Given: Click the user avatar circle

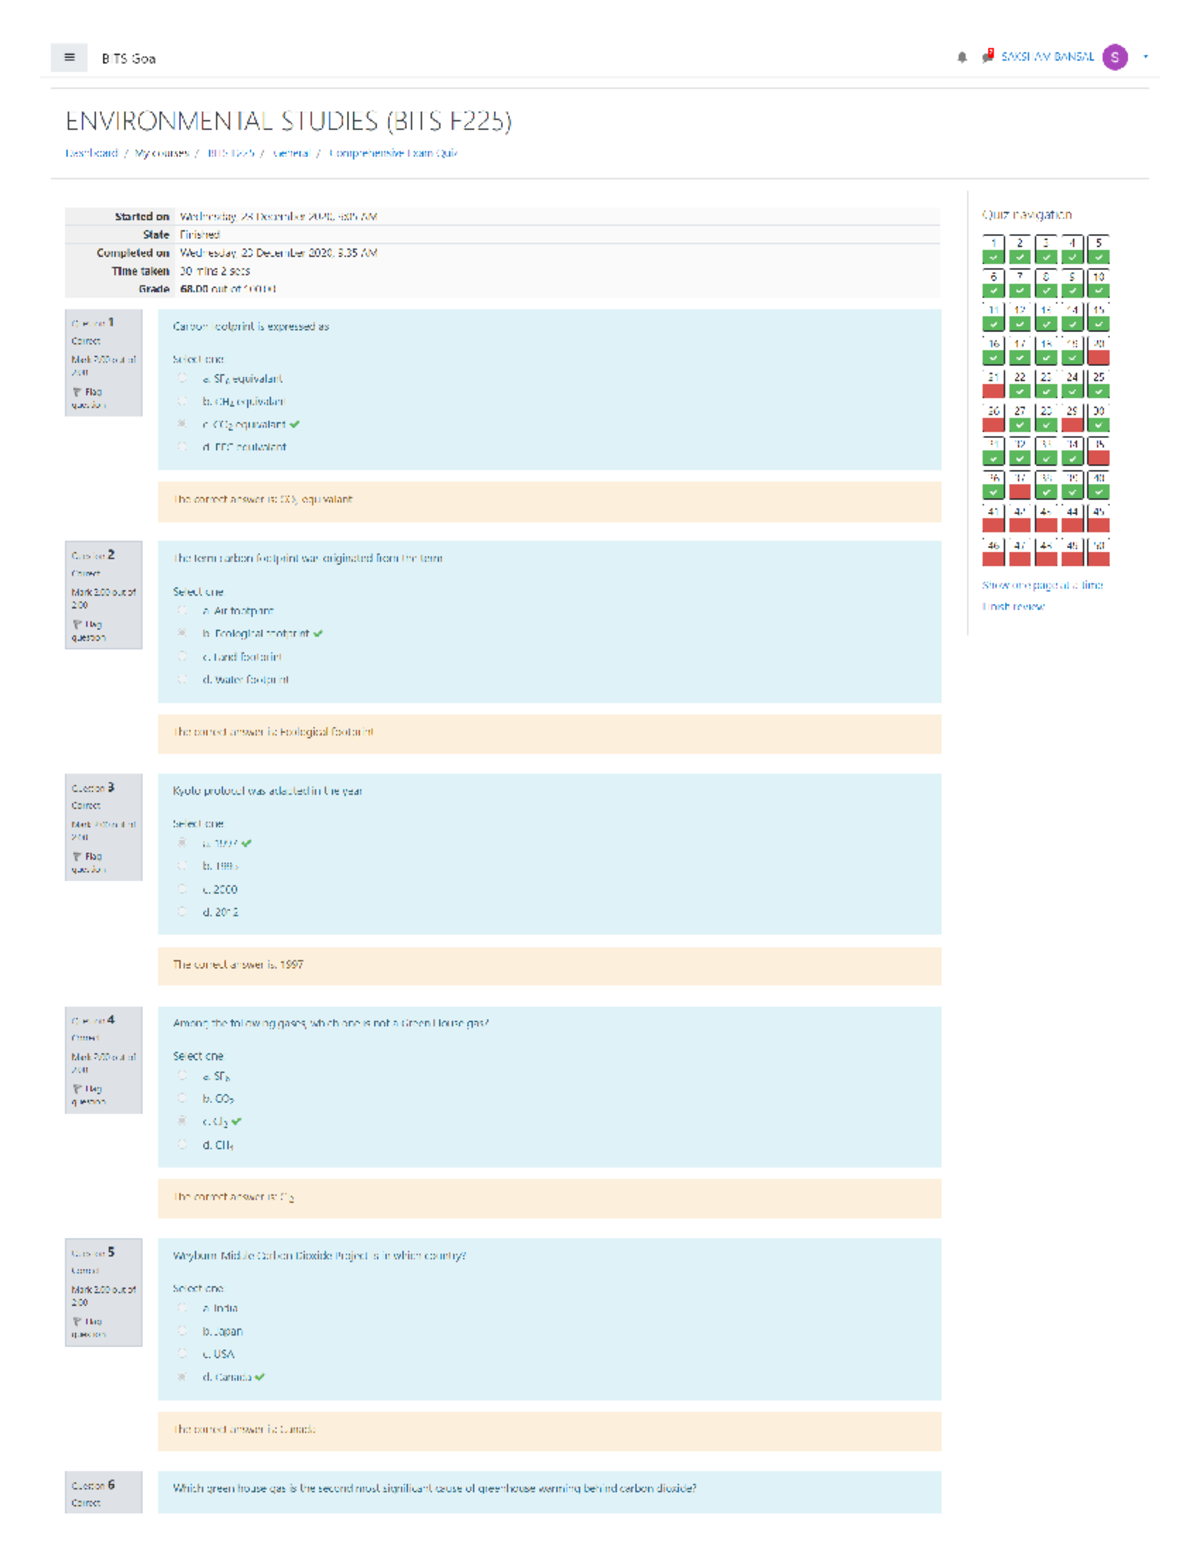Looking at the screenshot, I should 1113,58.
